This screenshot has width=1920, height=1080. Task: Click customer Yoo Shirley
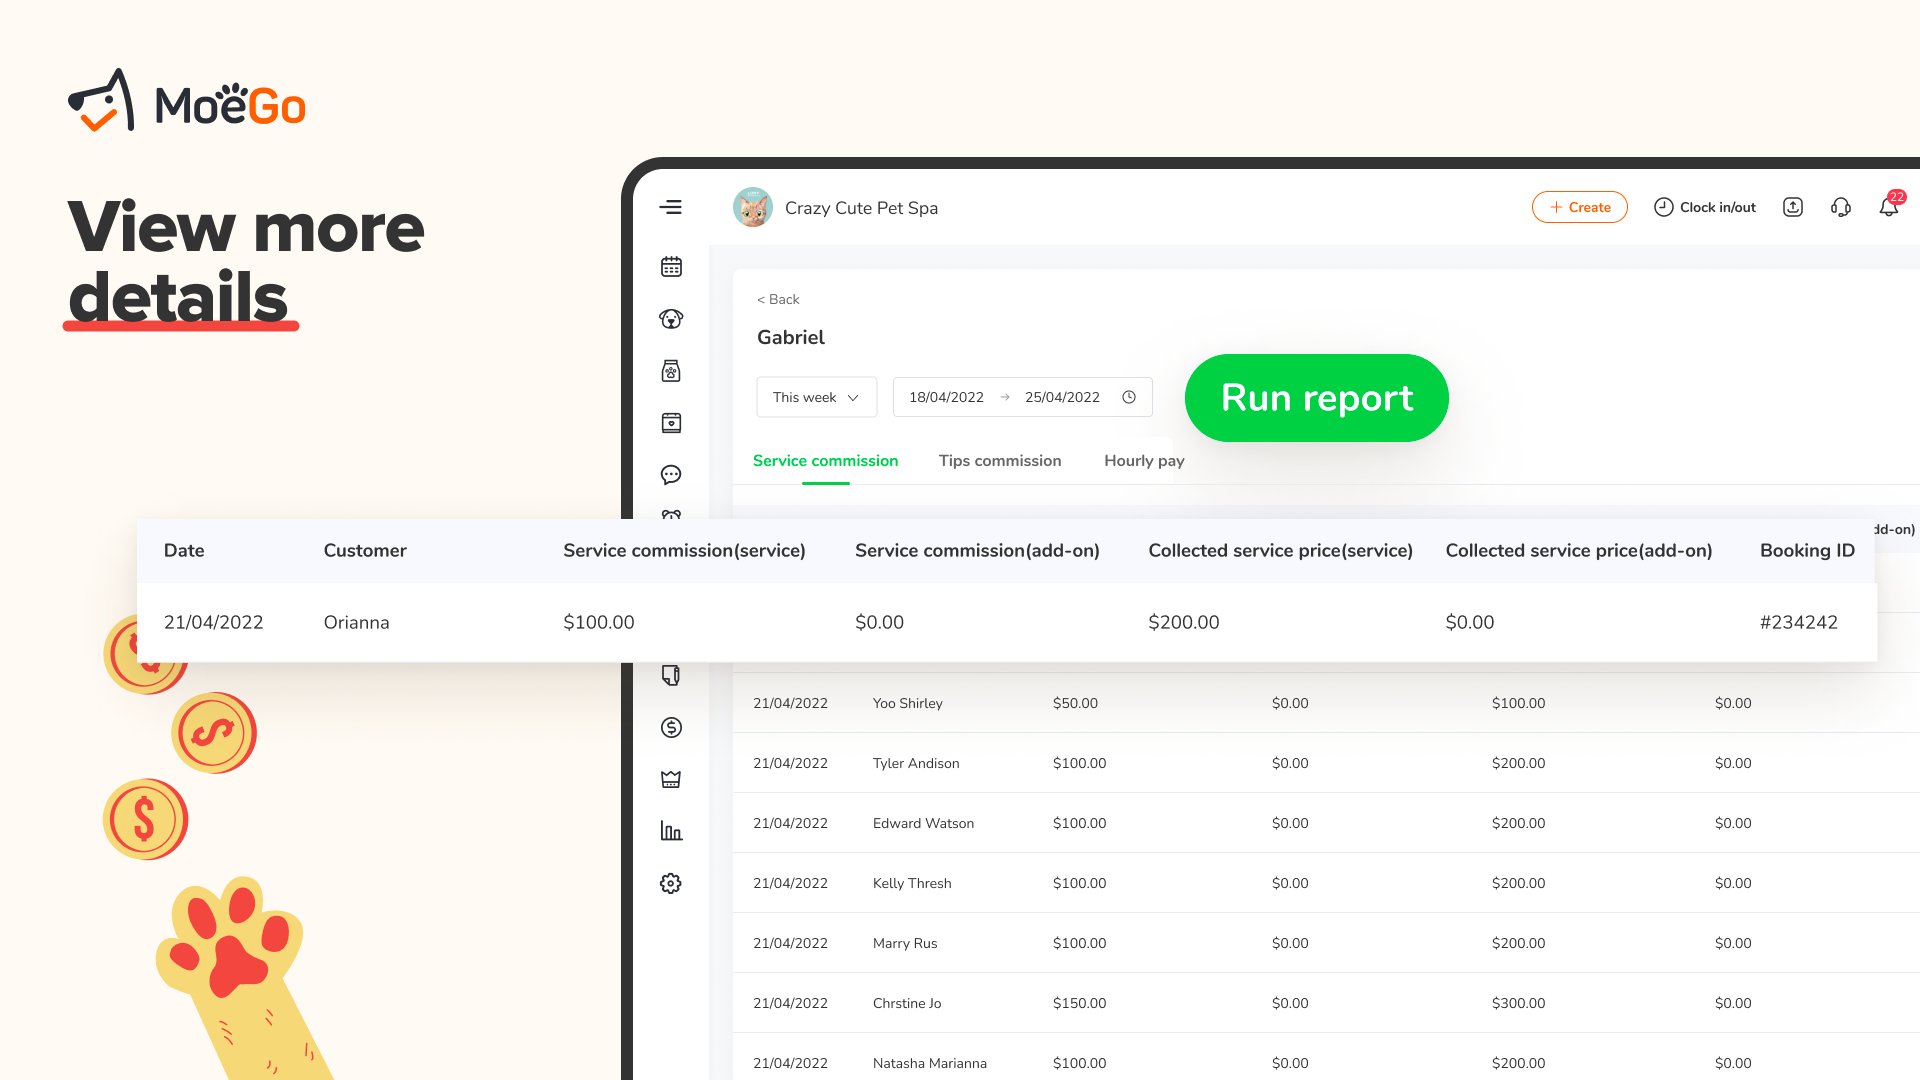[x=908, y=703]
